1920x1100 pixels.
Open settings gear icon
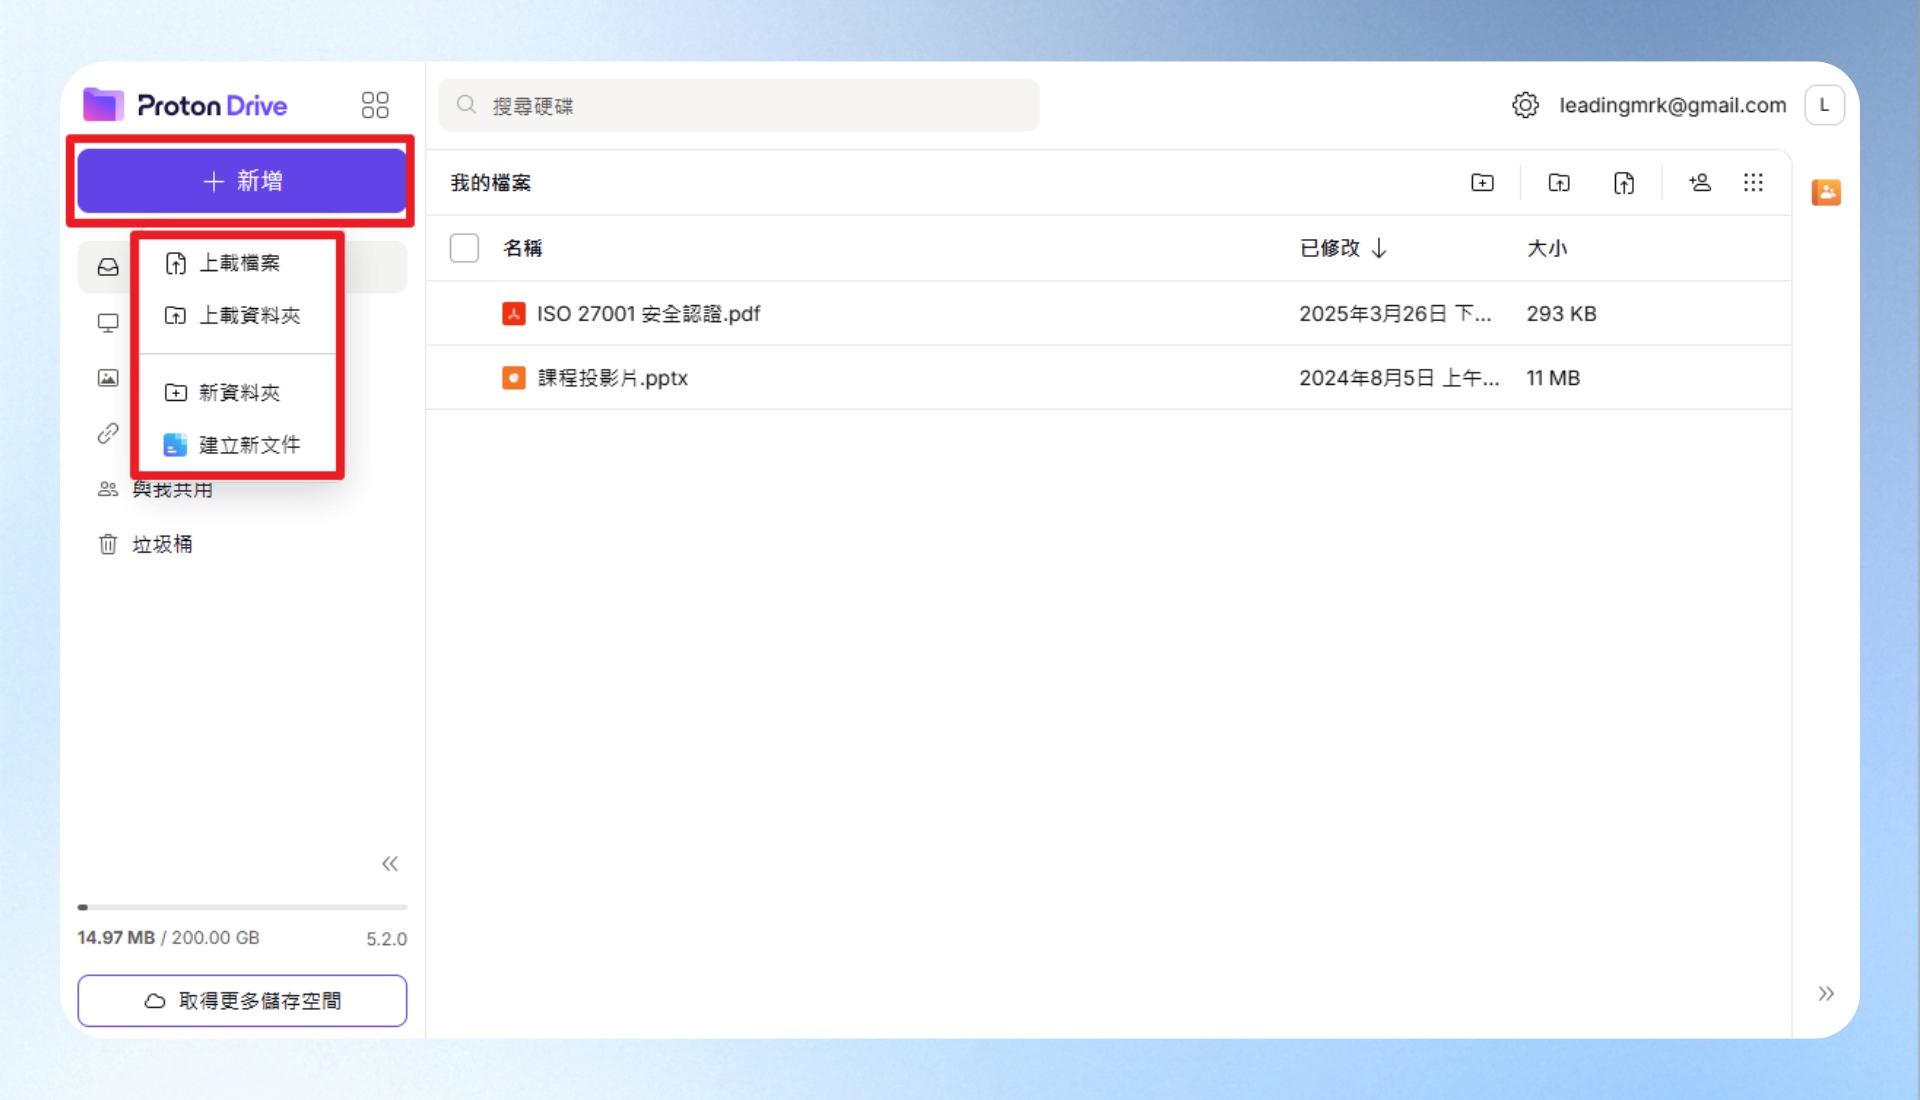click(1525, 105)
